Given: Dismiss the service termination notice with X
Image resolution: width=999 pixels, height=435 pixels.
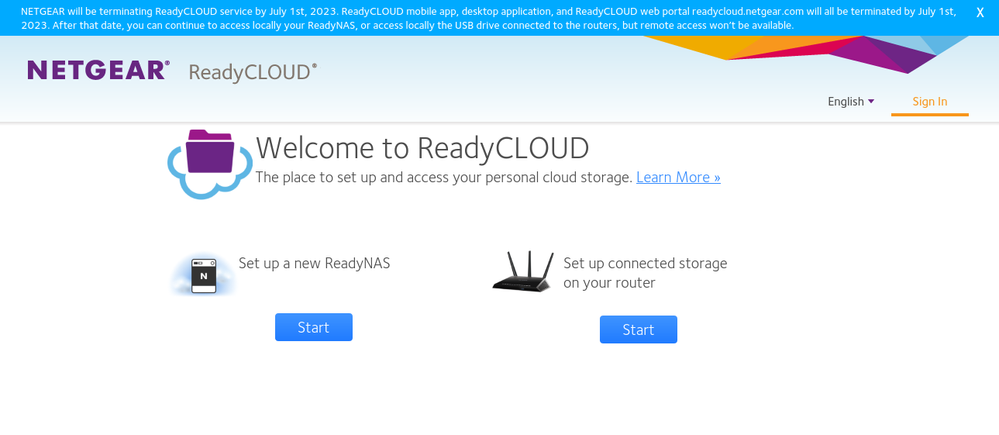Looking at the screenshot, I should (979, 12).
